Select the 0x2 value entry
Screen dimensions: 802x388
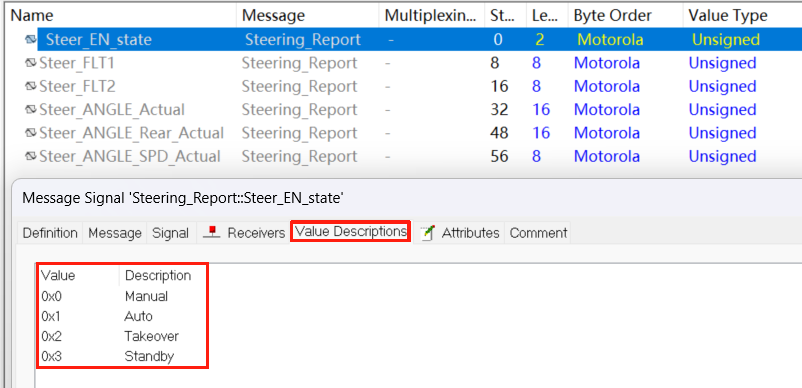[51, 336]
